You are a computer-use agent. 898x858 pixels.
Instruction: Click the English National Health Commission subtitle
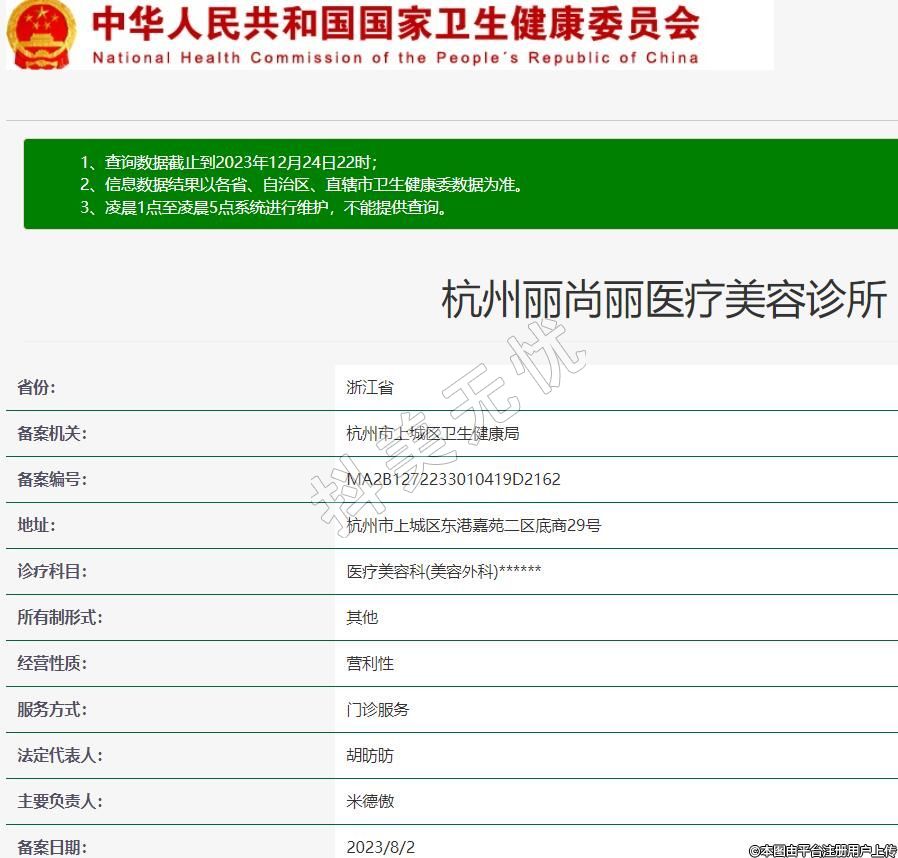[x=395, y=57]
